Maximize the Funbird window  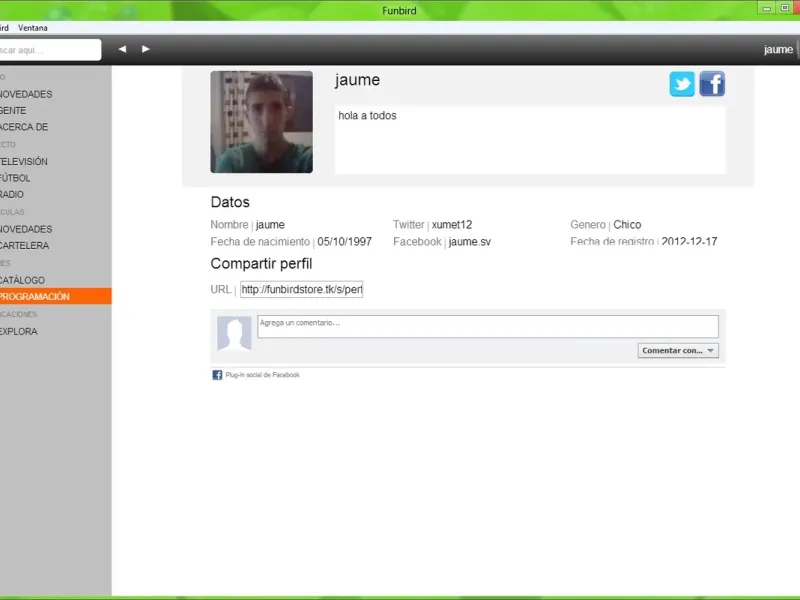tap(784, 8)
